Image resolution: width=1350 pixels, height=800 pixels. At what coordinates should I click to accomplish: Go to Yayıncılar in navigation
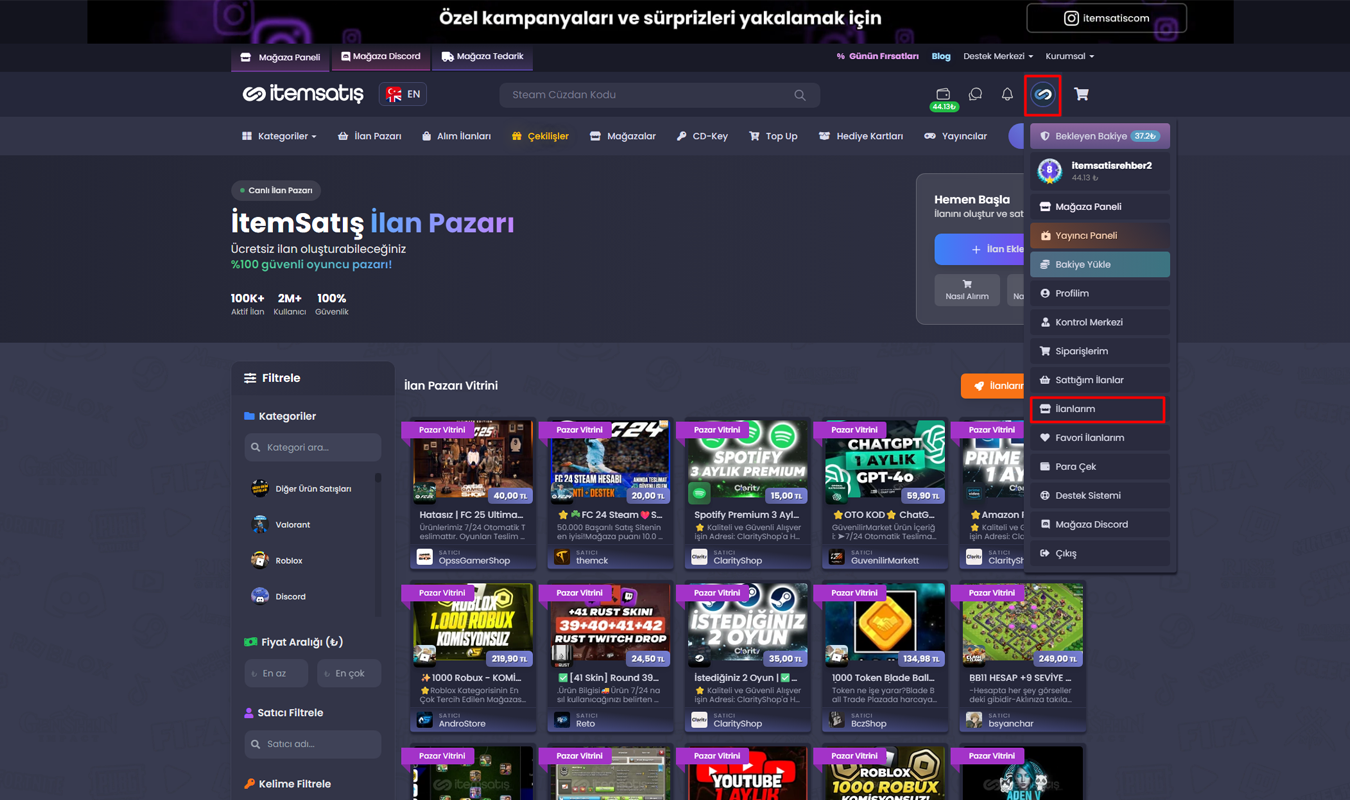point(955,136)
